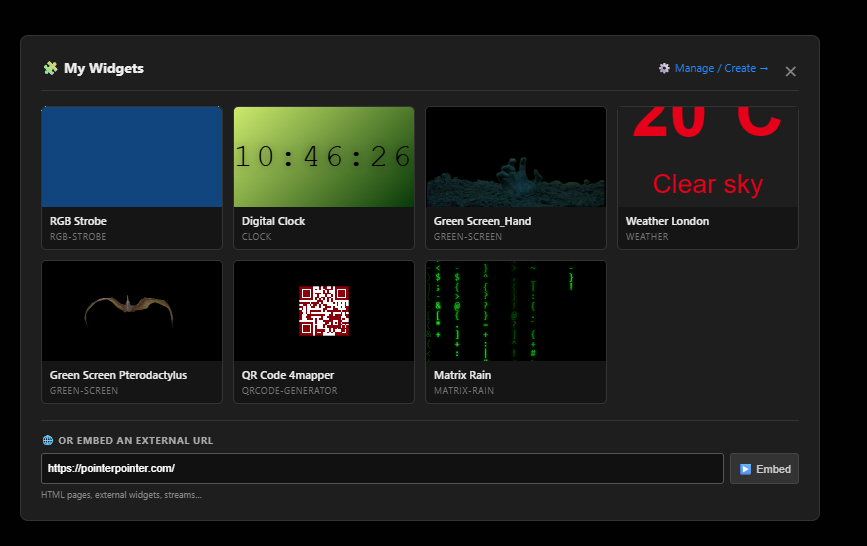Click the 'WEATHER' type label
Viewport: 867px width, 546px height.
647,237
